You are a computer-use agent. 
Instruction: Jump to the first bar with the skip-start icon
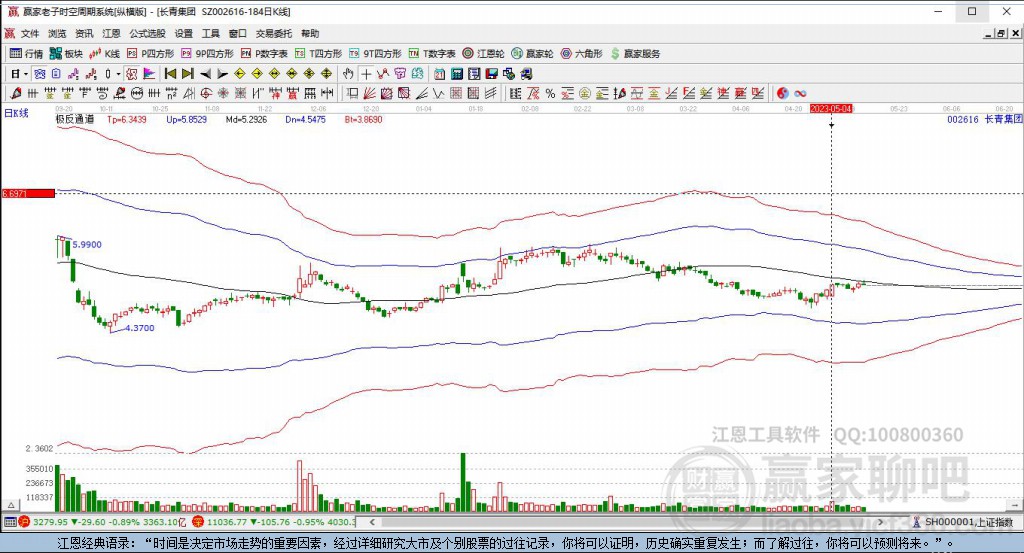click(170, 74)
